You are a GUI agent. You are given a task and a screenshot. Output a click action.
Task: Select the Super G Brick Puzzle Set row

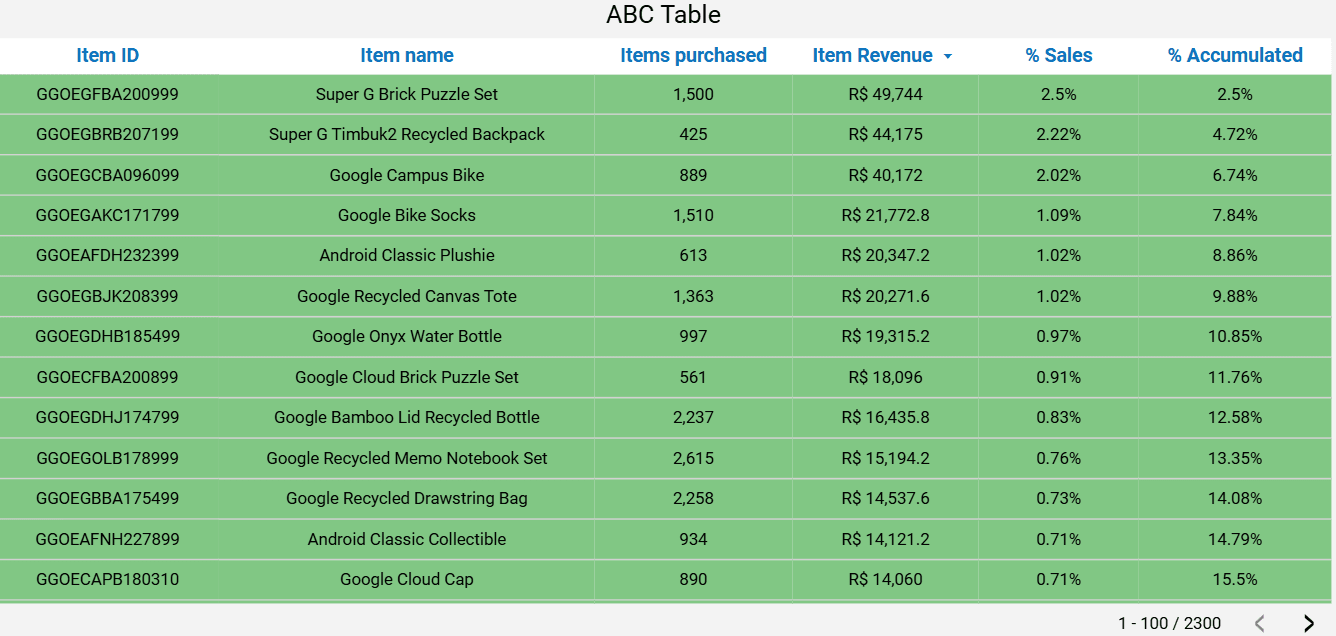point(407,94)
